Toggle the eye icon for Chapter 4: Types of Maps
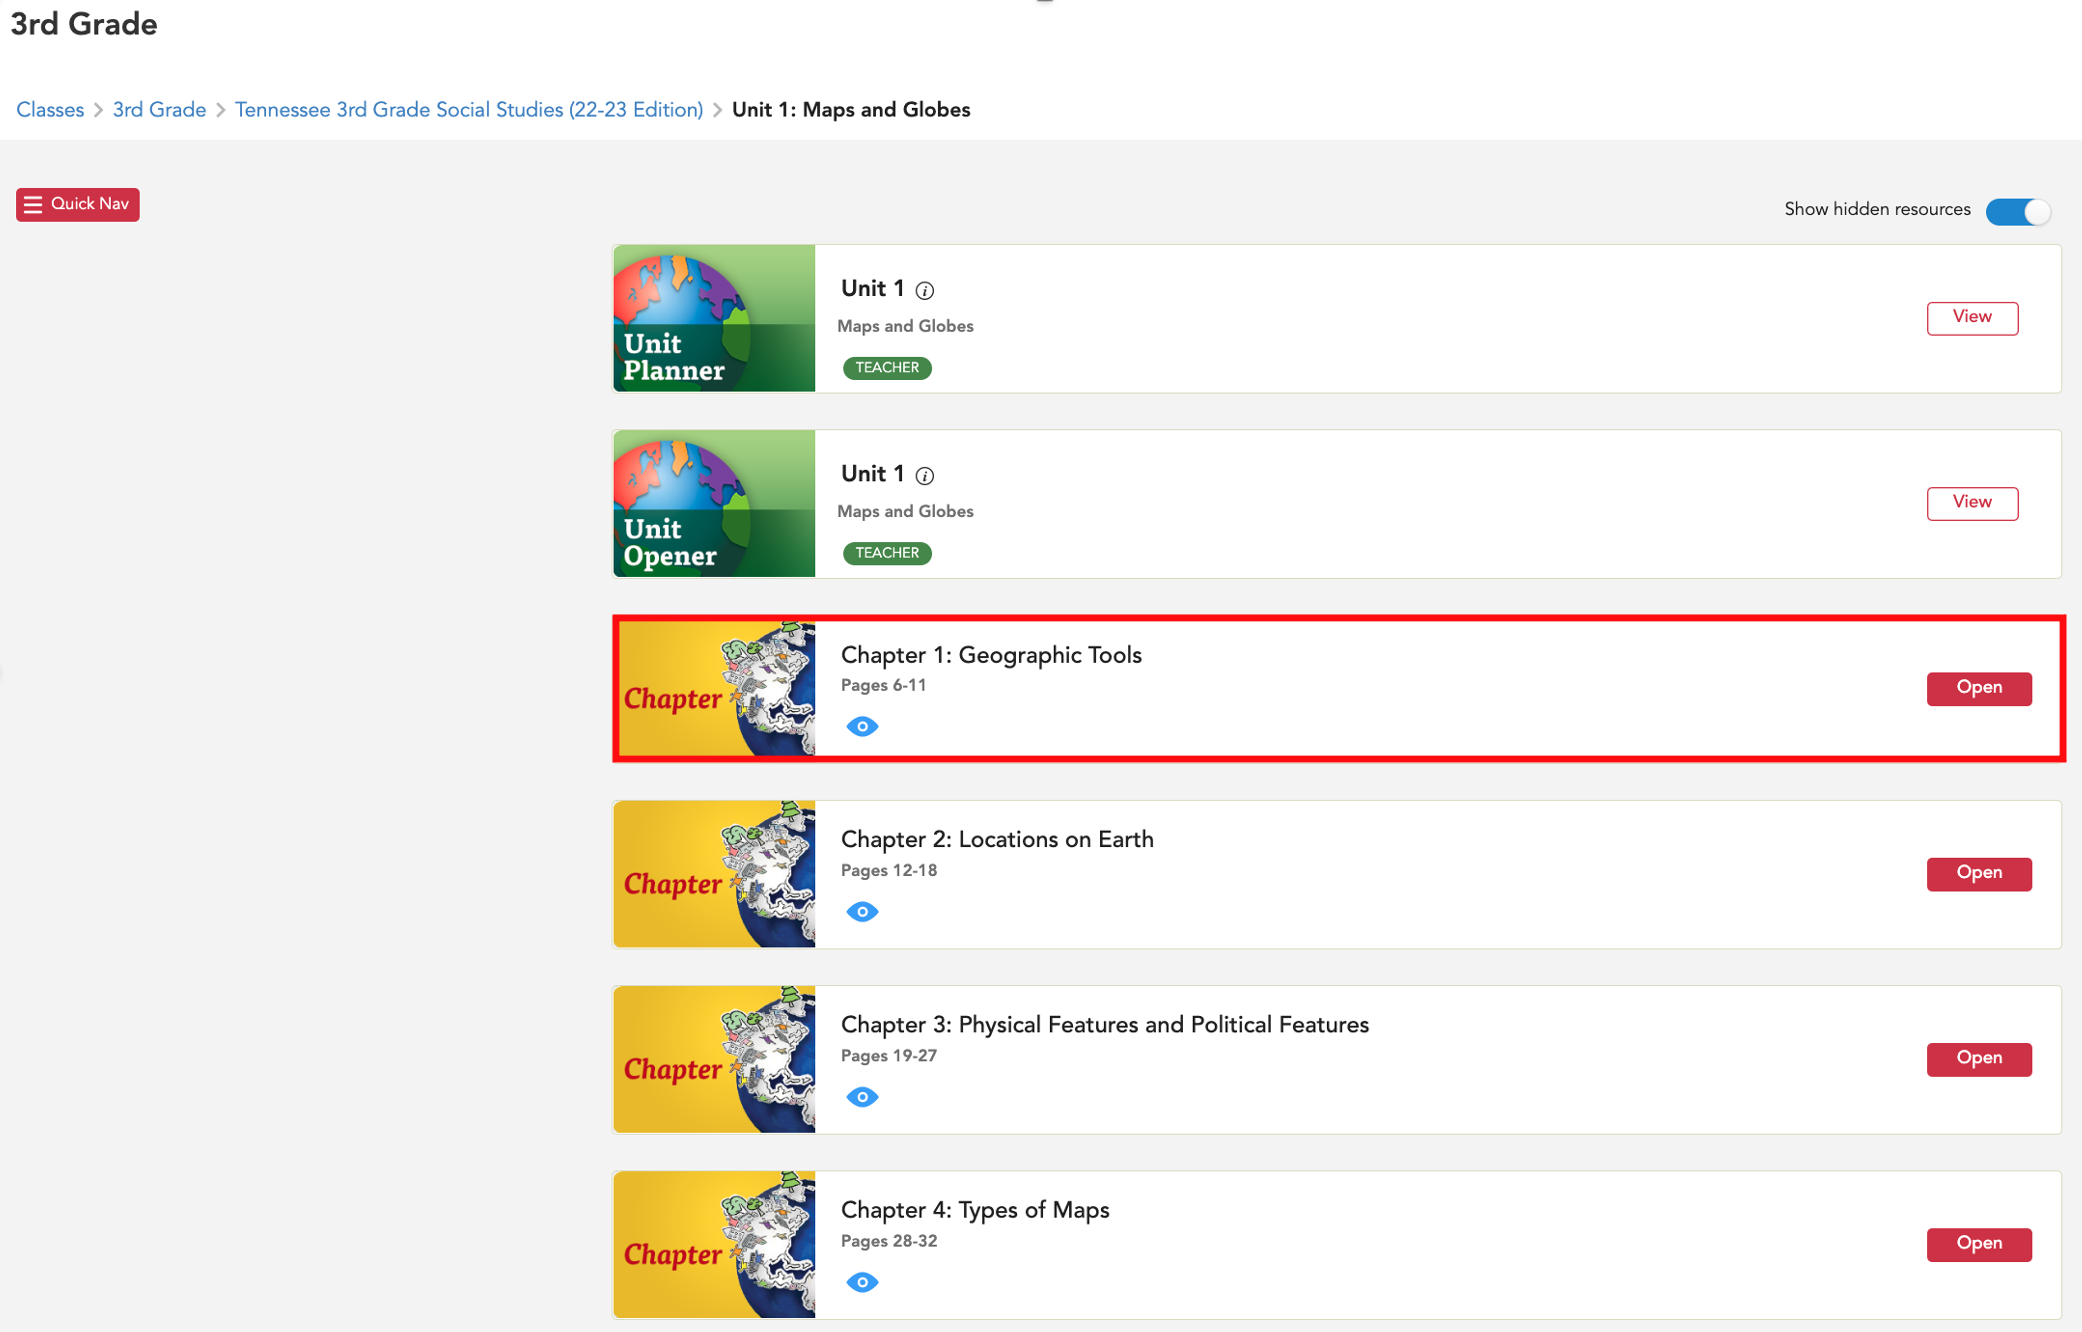Image resolution: width=2082 pixels, height=1332 pixels. [862, 1282]
